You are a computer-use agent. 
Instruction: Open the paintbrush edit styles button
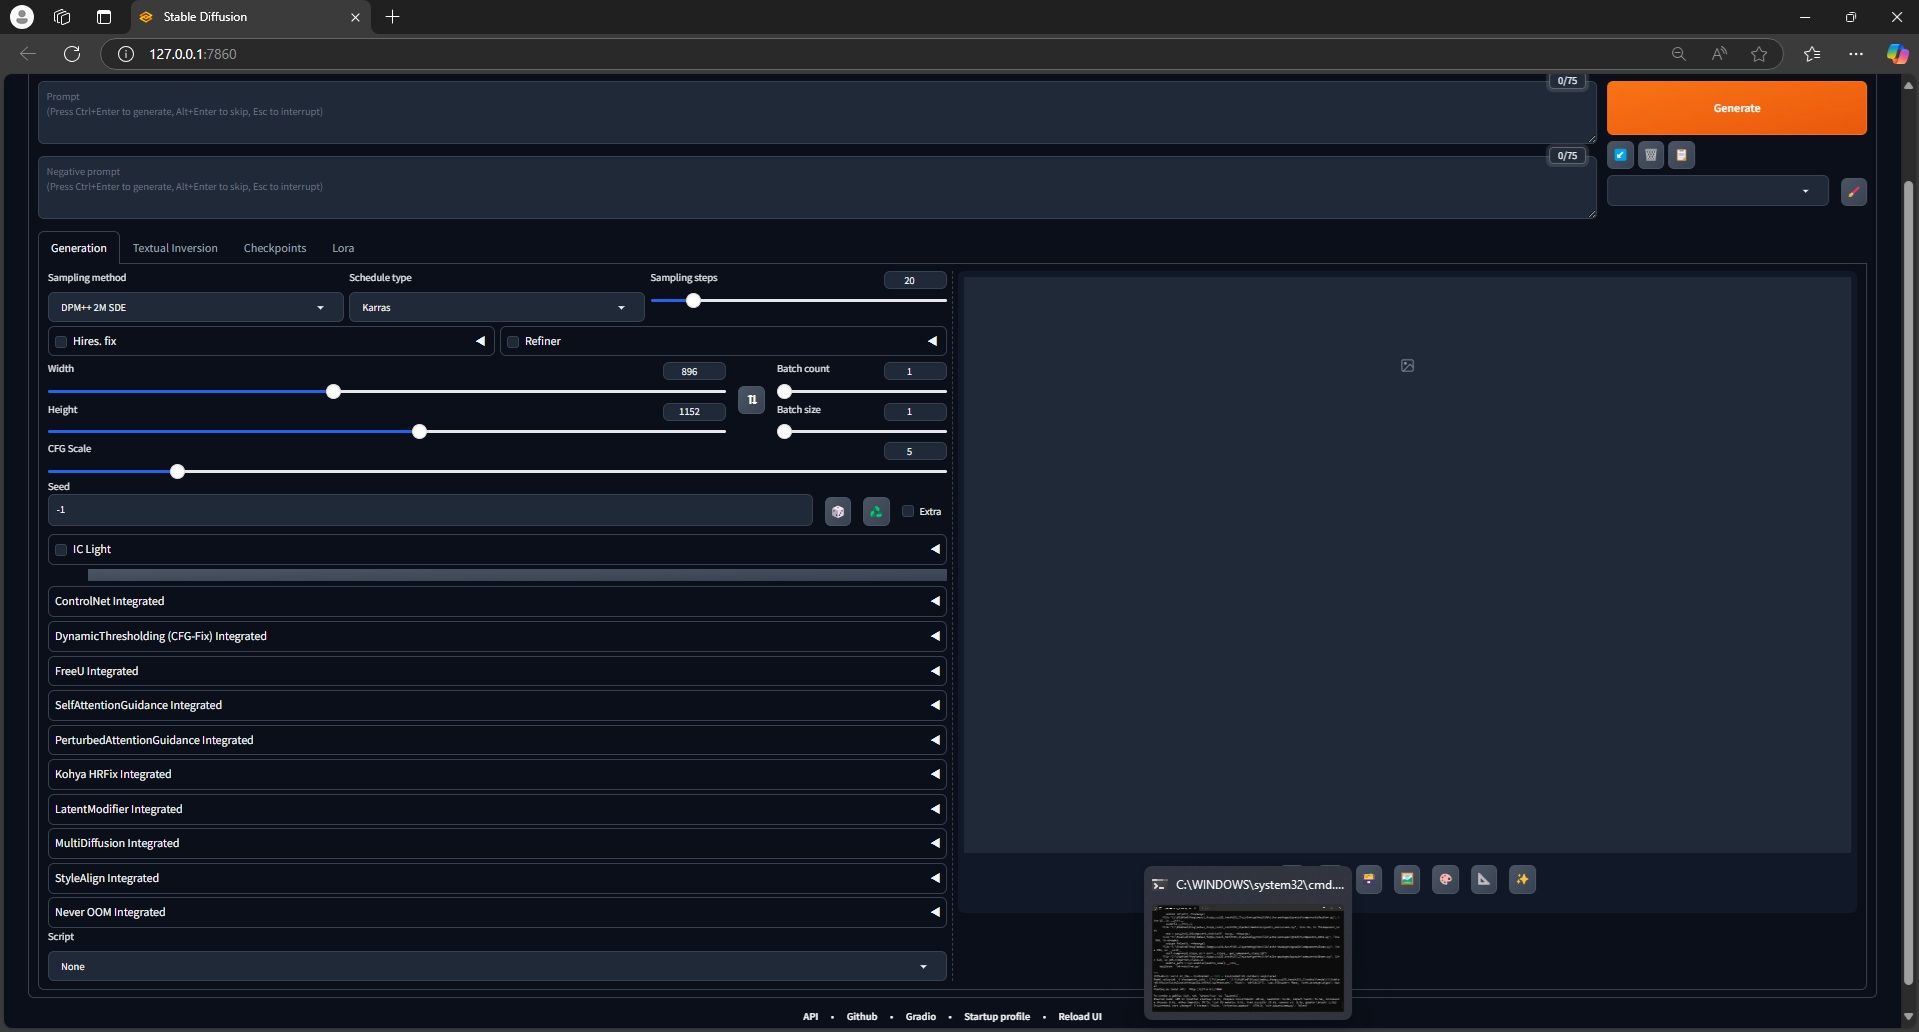click(x=1853, y=192)
